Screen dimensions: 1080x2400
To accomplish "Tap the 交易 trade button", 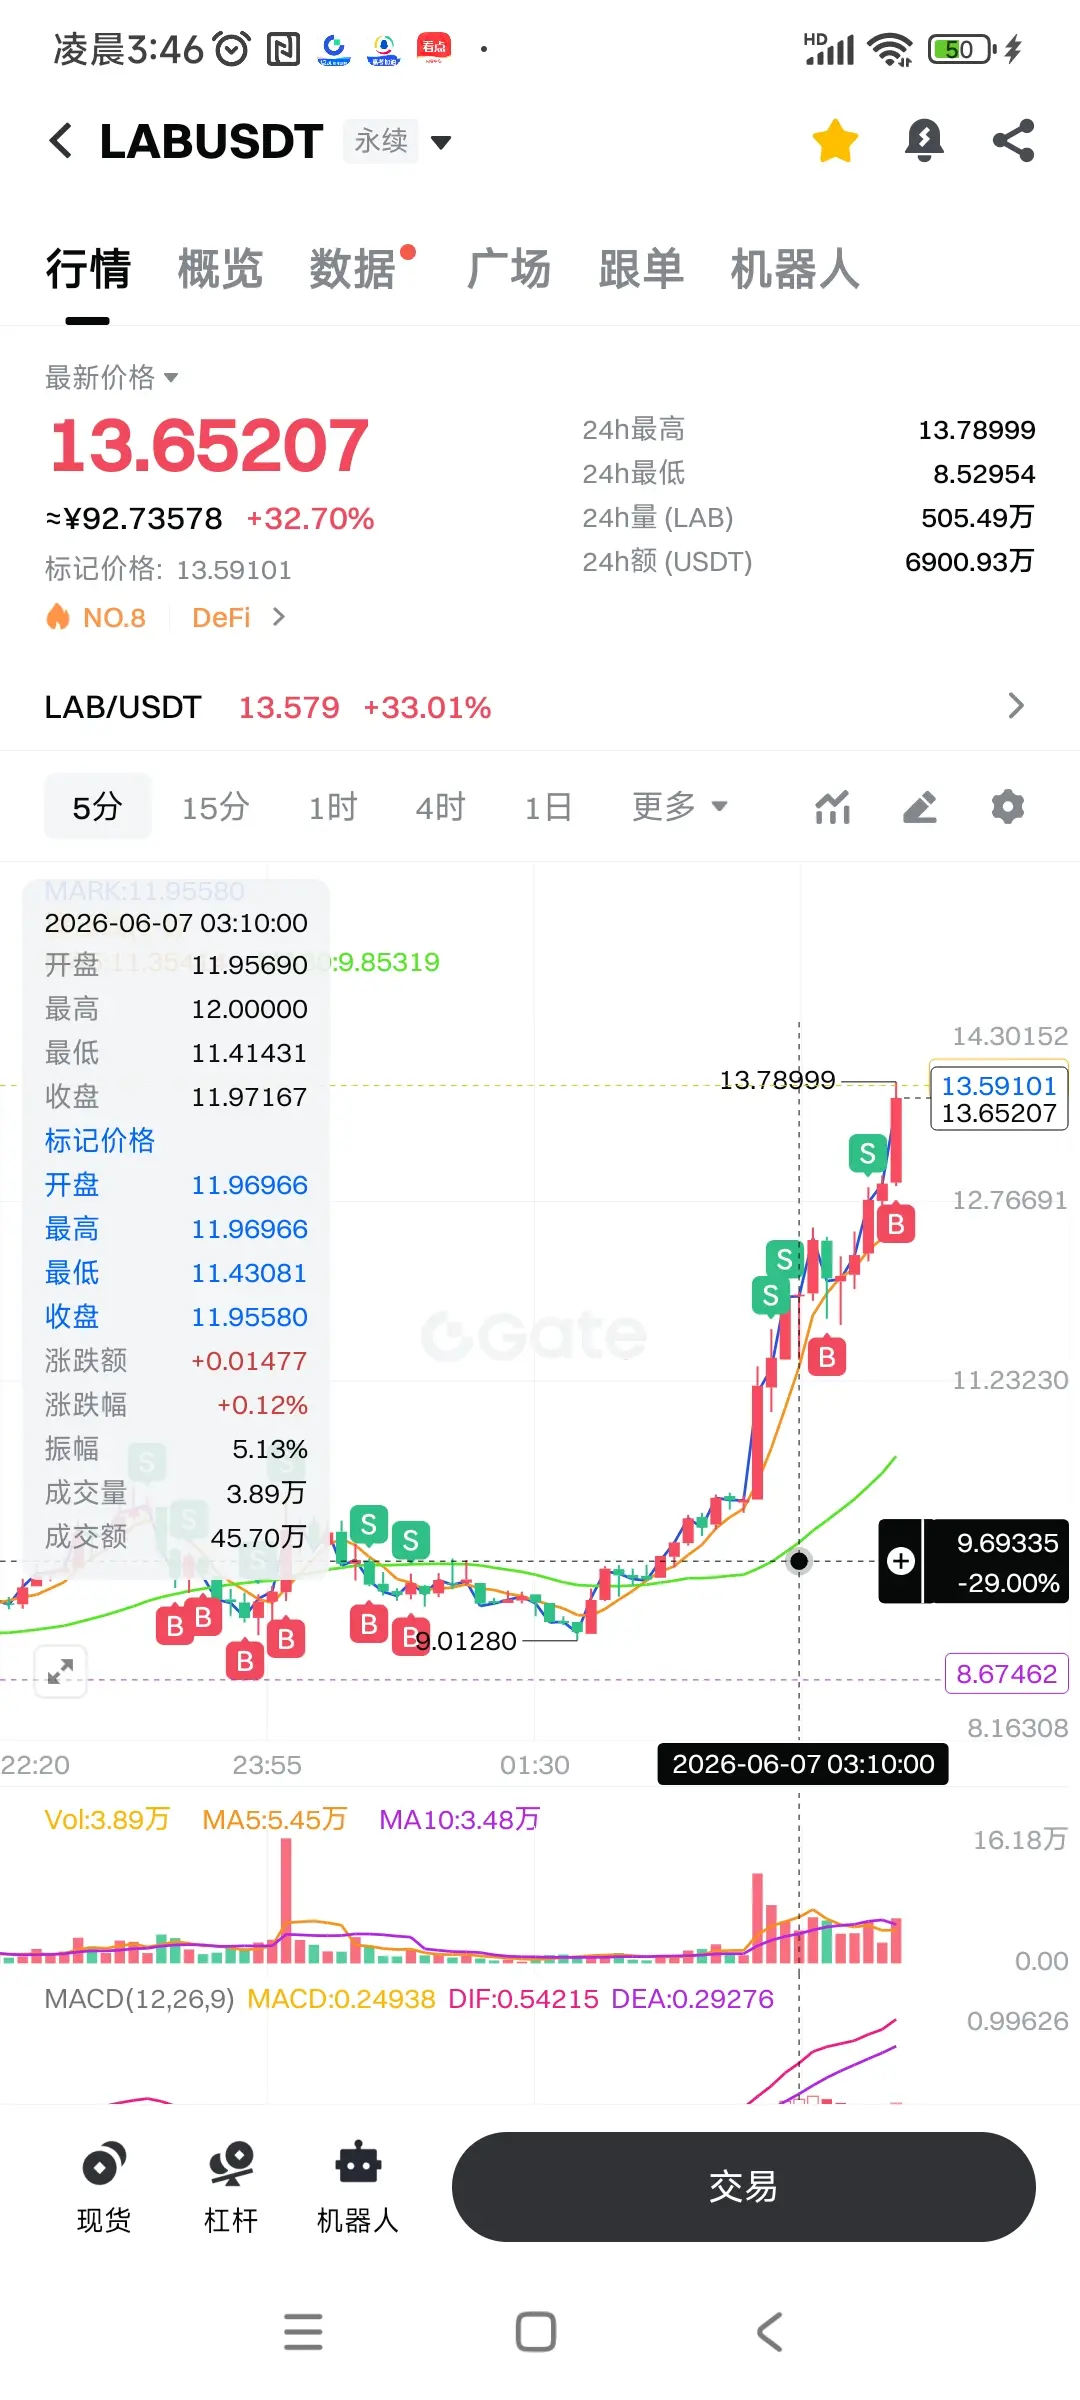I will coord(743,2187).
